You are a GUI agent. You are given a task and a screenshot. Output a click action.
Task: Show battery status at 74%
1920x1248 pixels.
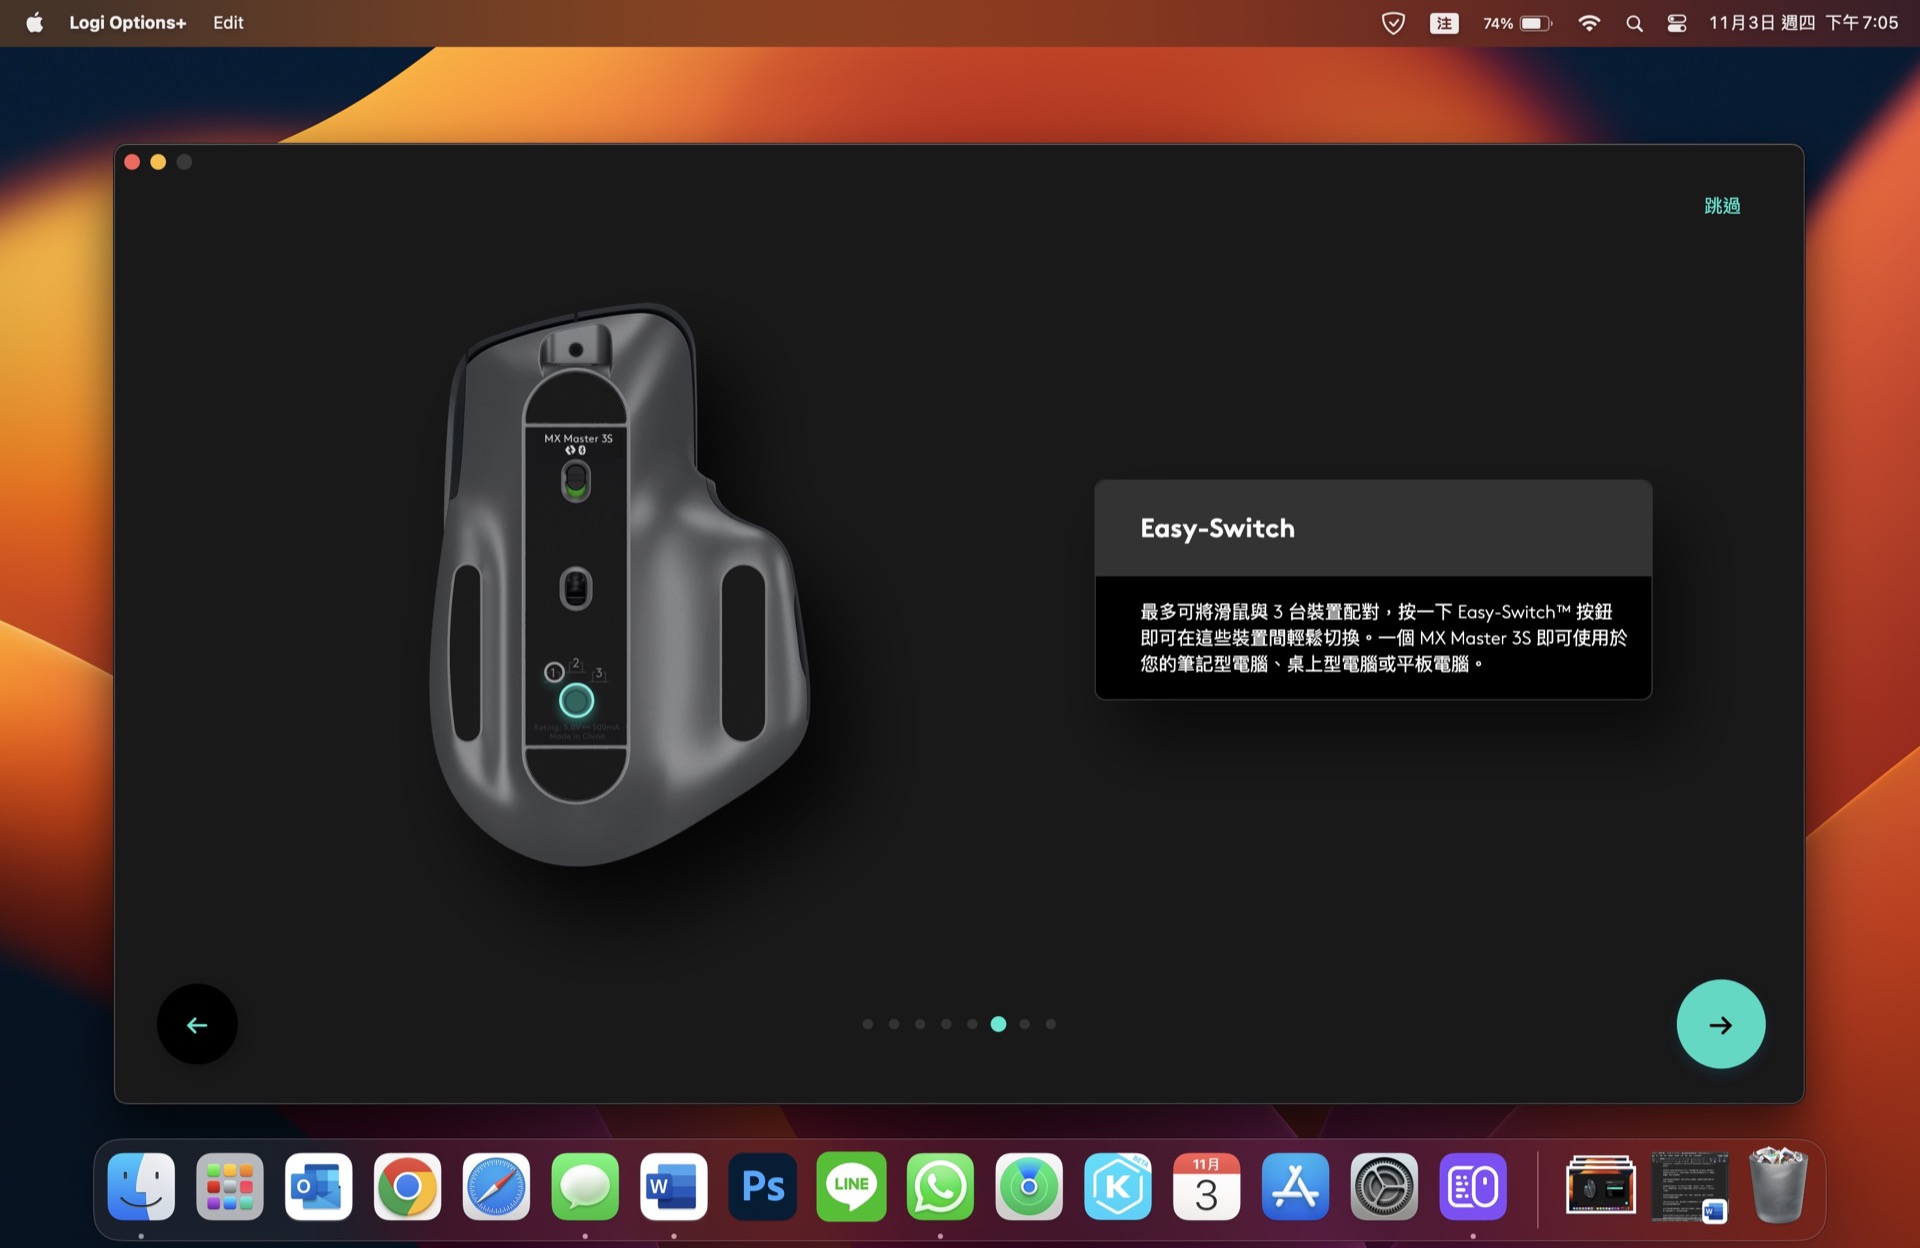[1517, 23]
